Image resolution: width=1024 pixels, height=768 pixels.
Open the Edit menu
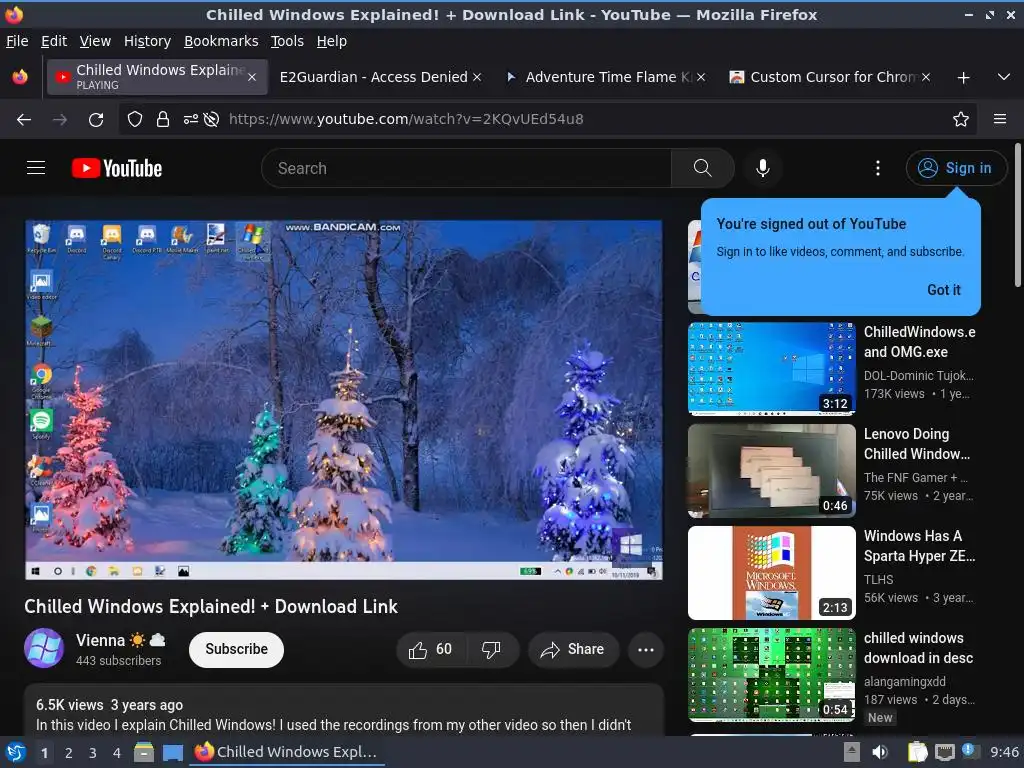pyautogui.click(x=54, y=41)
